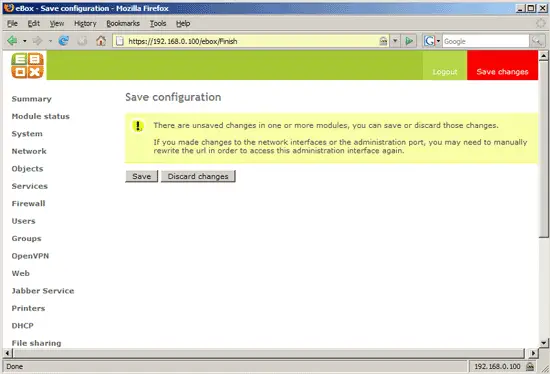Open the Bookmarks menu
Viewport: 550px width, 374px height.
pos(123,24)
